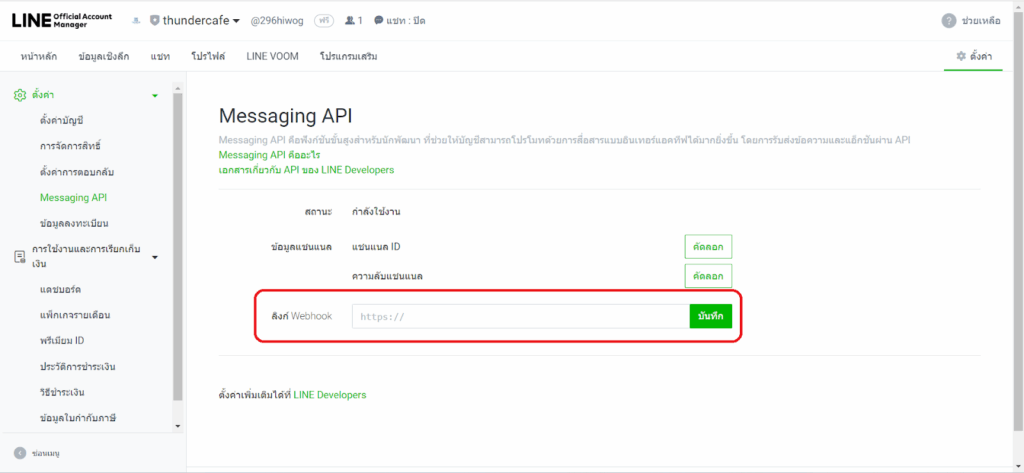Screen dimensions: 1024x473
Task: Open the แชท tab in the top navigation
Action: (160, 56)
